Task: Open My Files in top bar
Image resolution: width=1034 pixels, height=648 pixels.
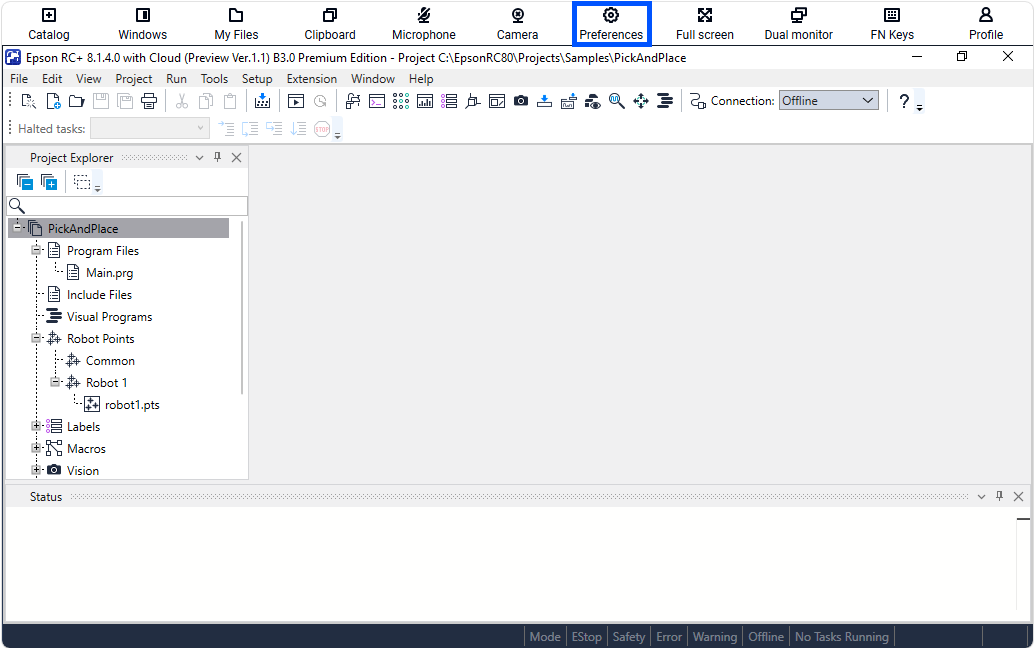Action: [236, 24]
